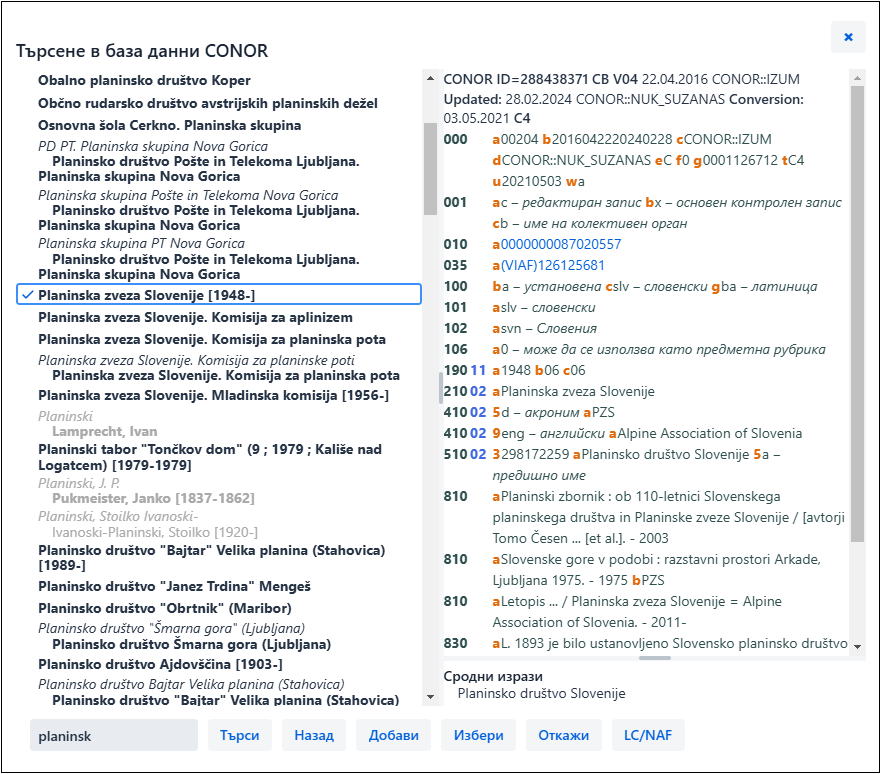Screen dimensions: 880x774
Task: Click field 810 Planinski zbornik note
Action: (x=668, y=517)
